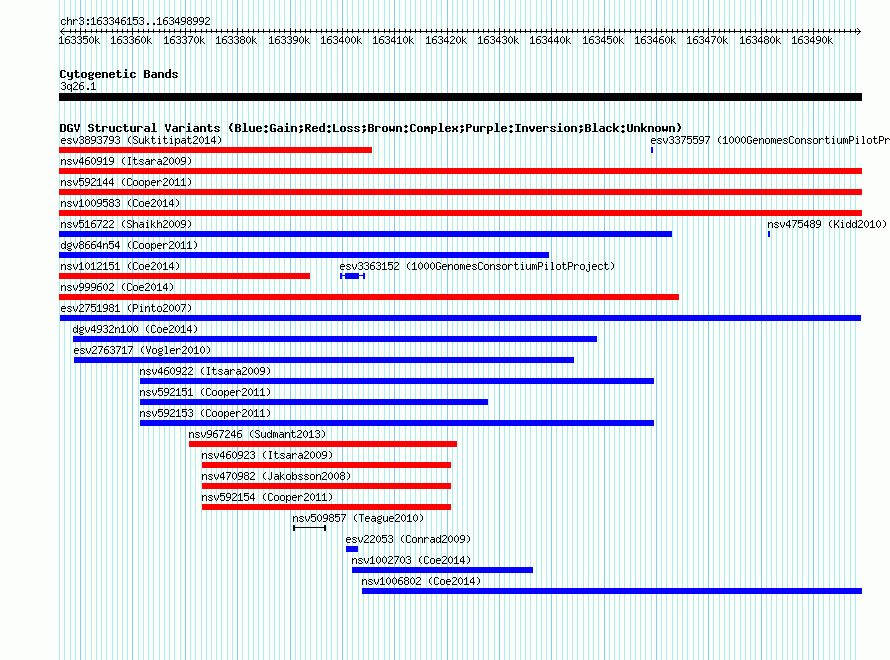Viewport: 890px width, 660px height.
Task: Select the dgv4932n100 (Coe2014) label
Action: [135, 329]
